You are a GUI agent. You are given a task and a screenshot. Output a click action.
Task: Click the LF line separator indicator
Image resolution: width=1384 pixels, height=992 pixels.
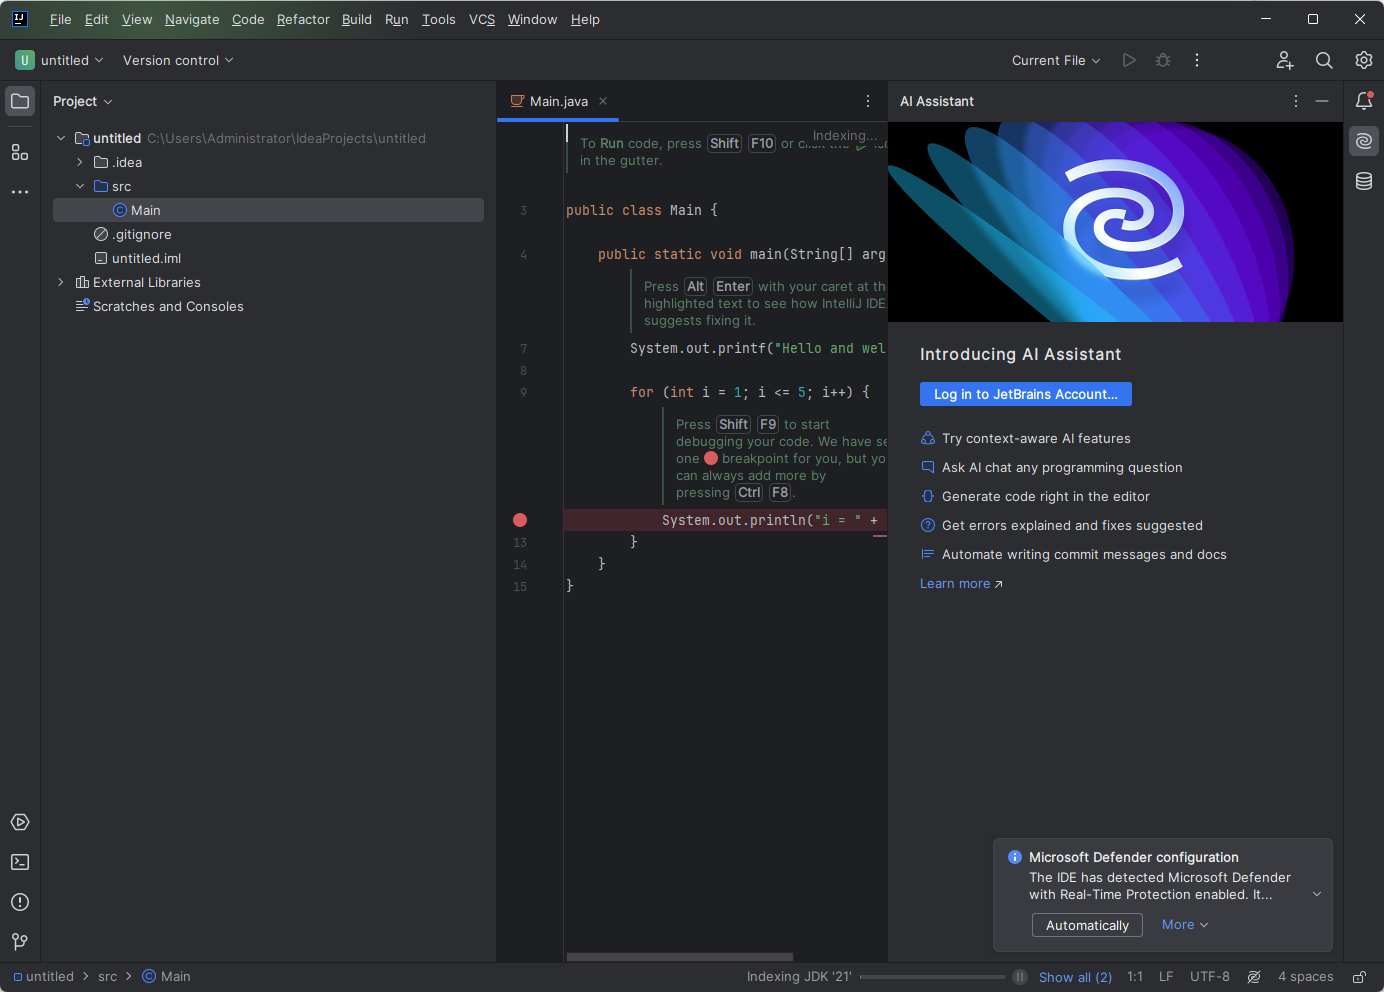(x=1166, y=977)
